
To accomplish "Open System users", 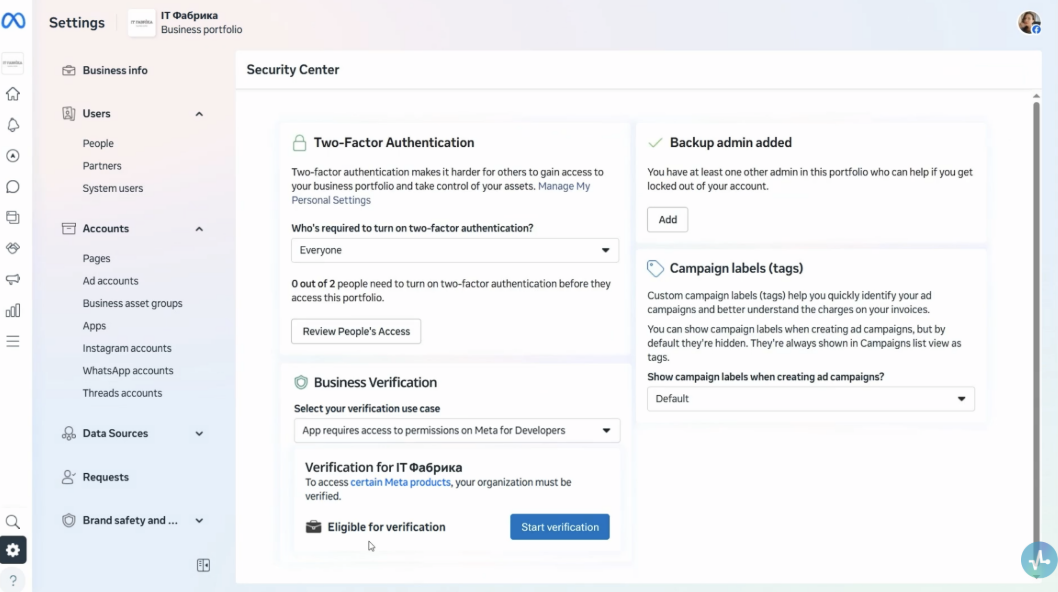I will [x=113, y=188].
